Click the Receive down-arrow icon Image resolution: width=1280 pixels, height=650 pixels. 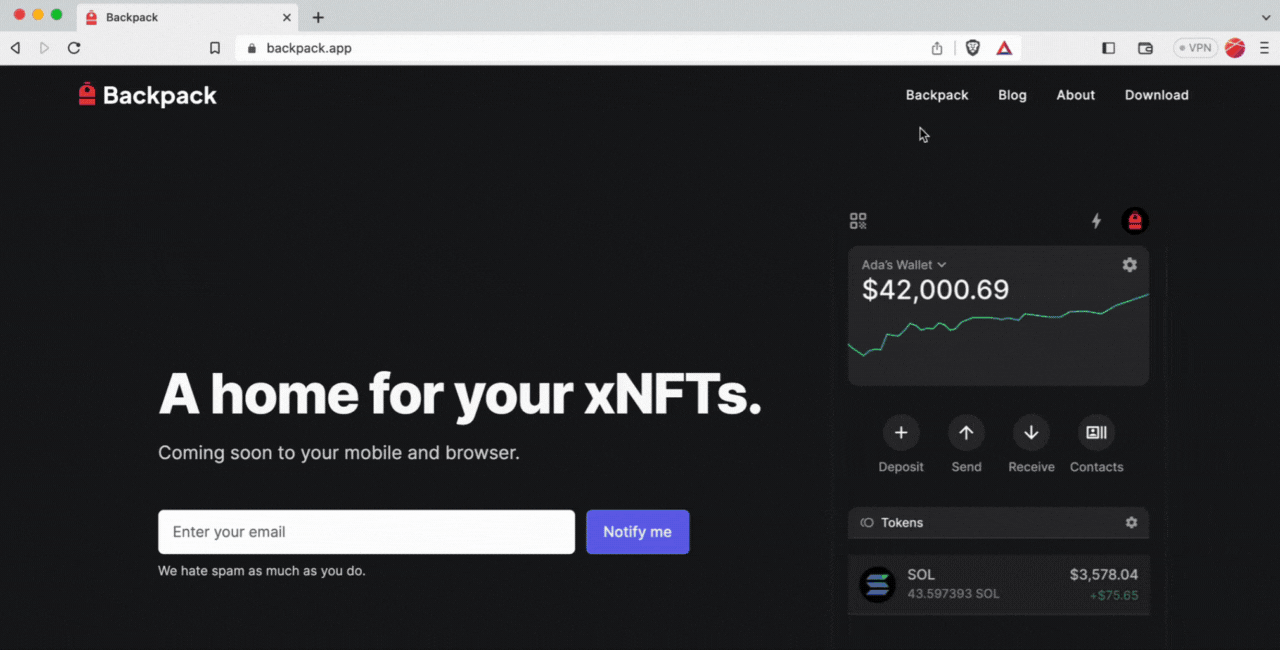click(x=1031, y=433)
